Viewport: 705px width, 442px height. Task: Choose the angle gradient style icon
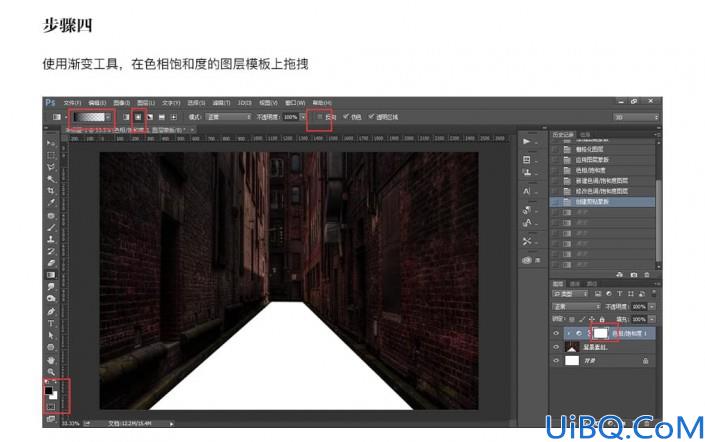click(x=150, y=117)
